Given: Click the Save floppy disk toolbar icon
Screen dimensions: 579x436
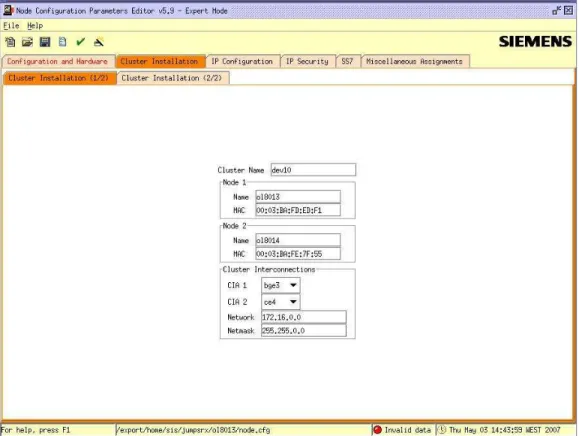Looking at the screenshot, I should point(45,42).
